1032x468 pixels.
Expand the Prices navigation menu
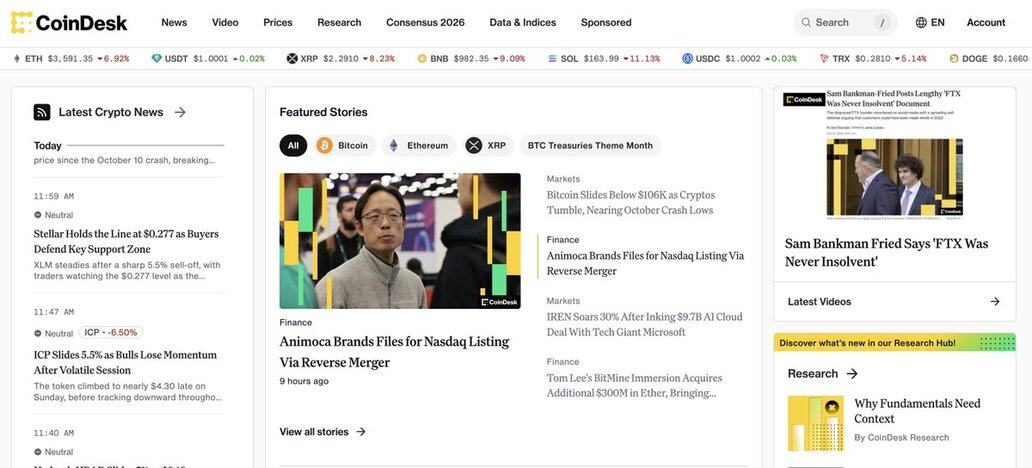click(x=278, y=22)
